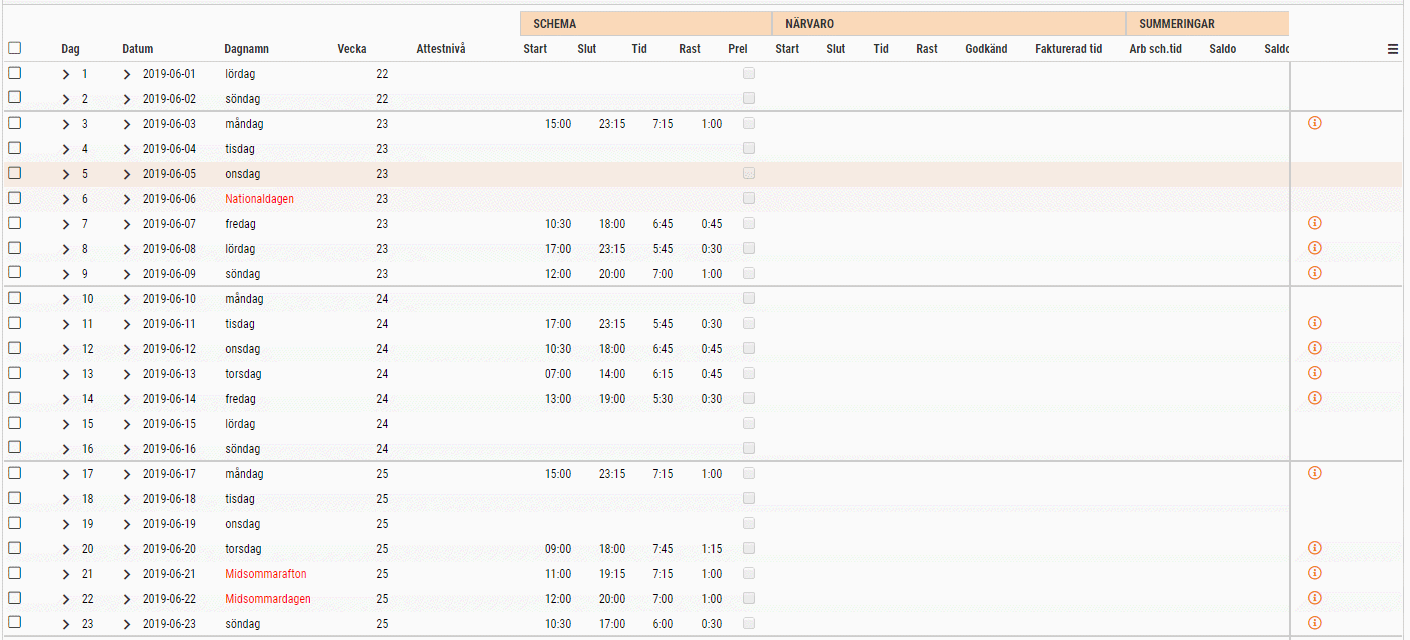Screen dimensions: 1410x640
Task: Click the schema start time 09:00
Action: point(558,549)
